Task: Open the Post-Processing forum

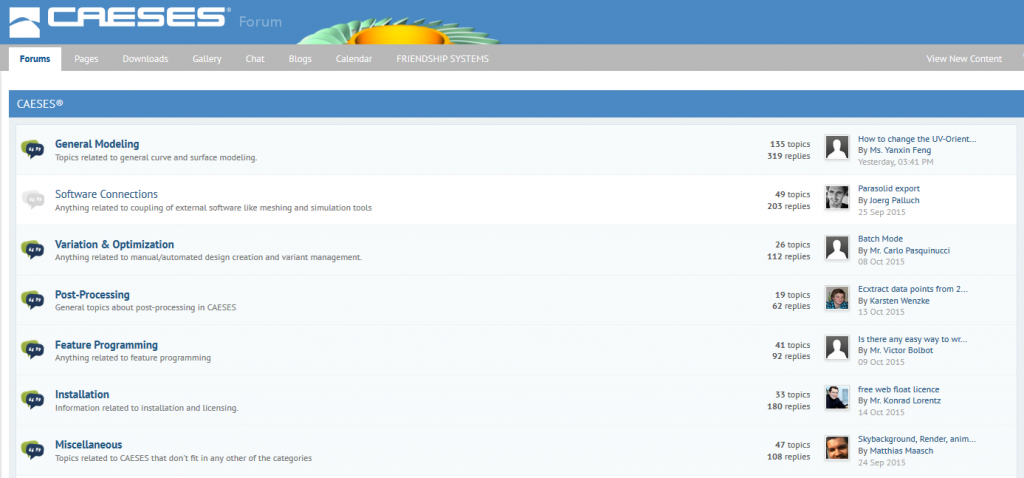Action: click(x=92, y=295)
